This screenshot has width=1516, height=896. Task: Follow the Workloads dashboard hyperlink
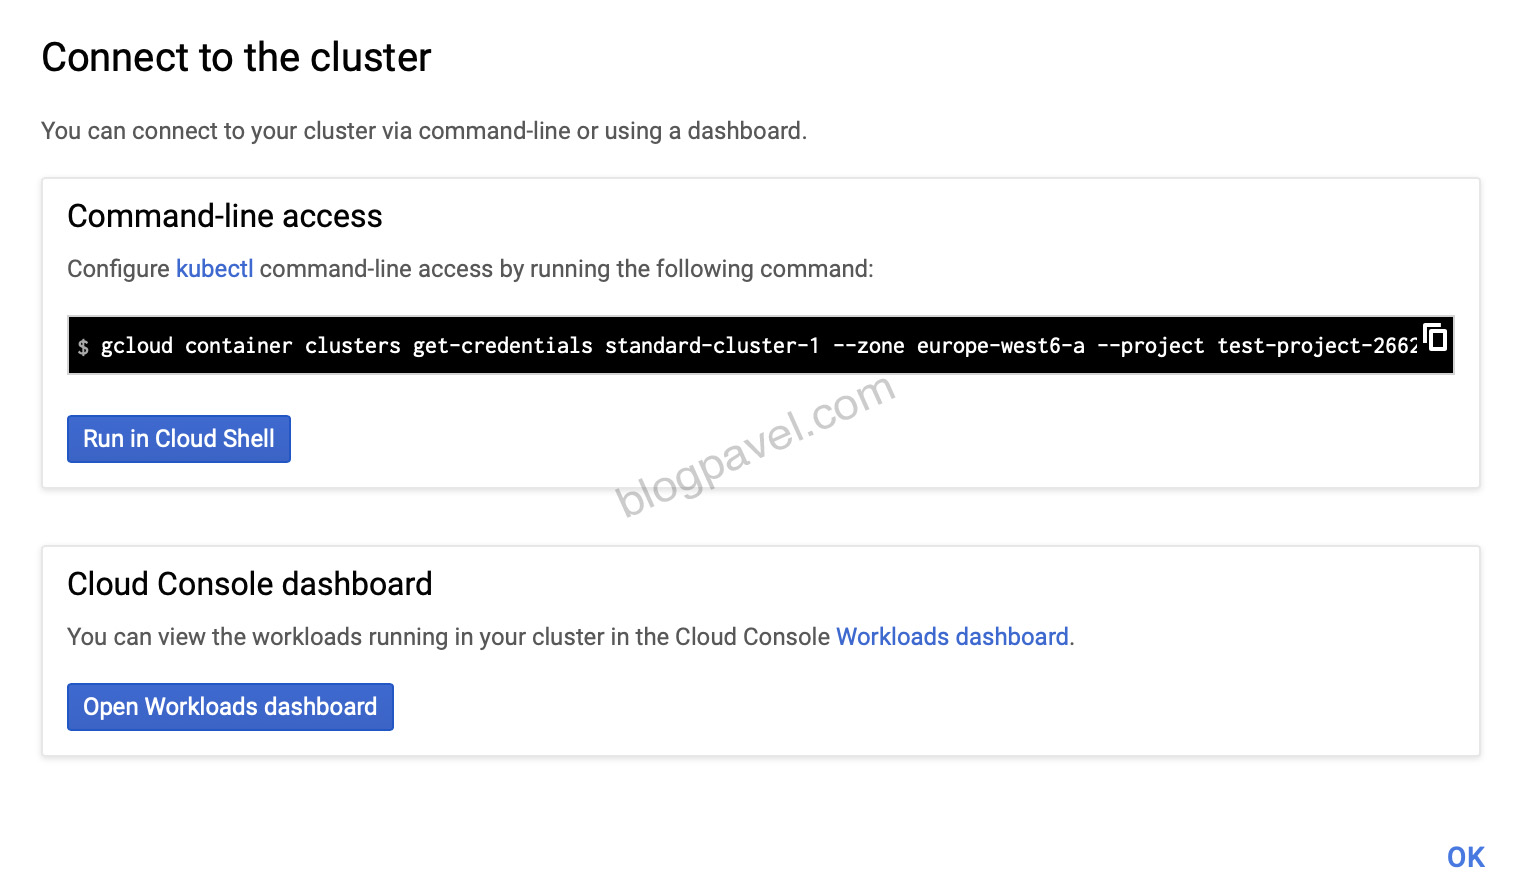click(952, 637)
